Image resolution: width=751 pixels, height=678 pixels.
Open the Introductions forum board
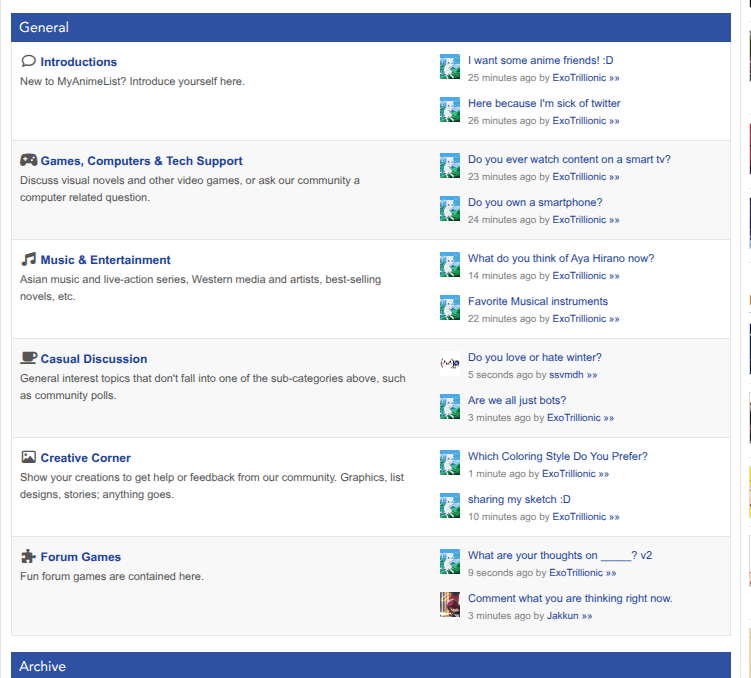click(x=78, y=62)
